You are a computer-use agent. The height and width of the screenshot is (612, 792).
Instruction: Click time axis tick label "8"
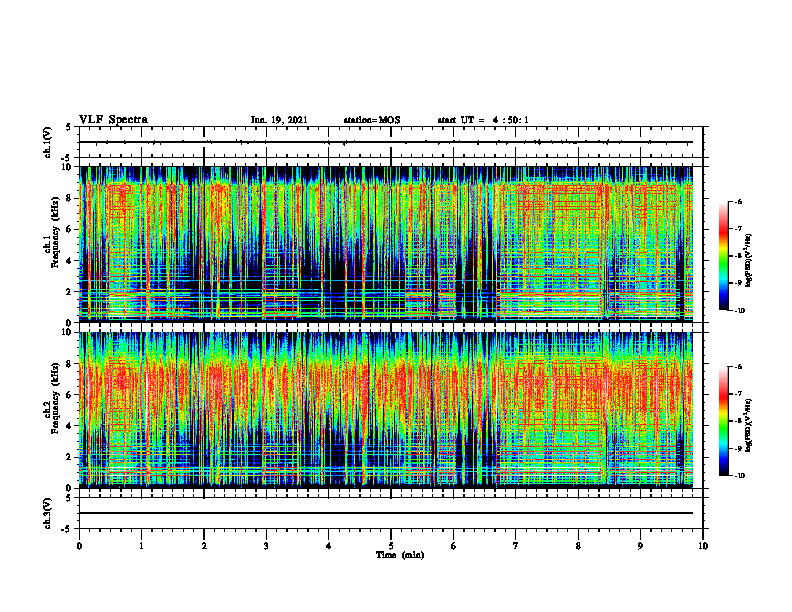578,545
